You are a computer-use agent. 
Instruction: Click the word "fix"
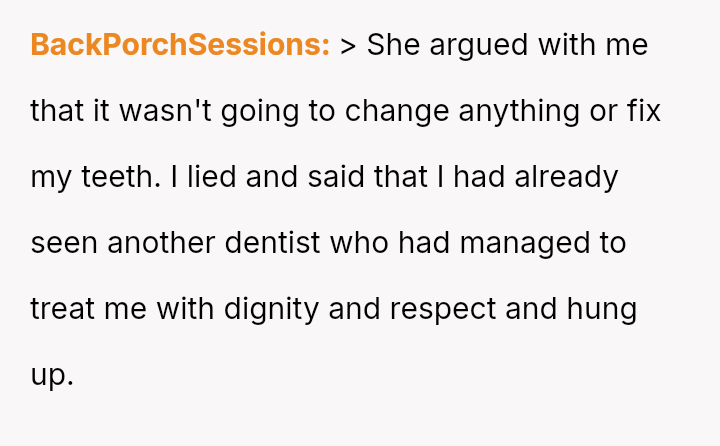pyautogui.click(x=640, y=111)
